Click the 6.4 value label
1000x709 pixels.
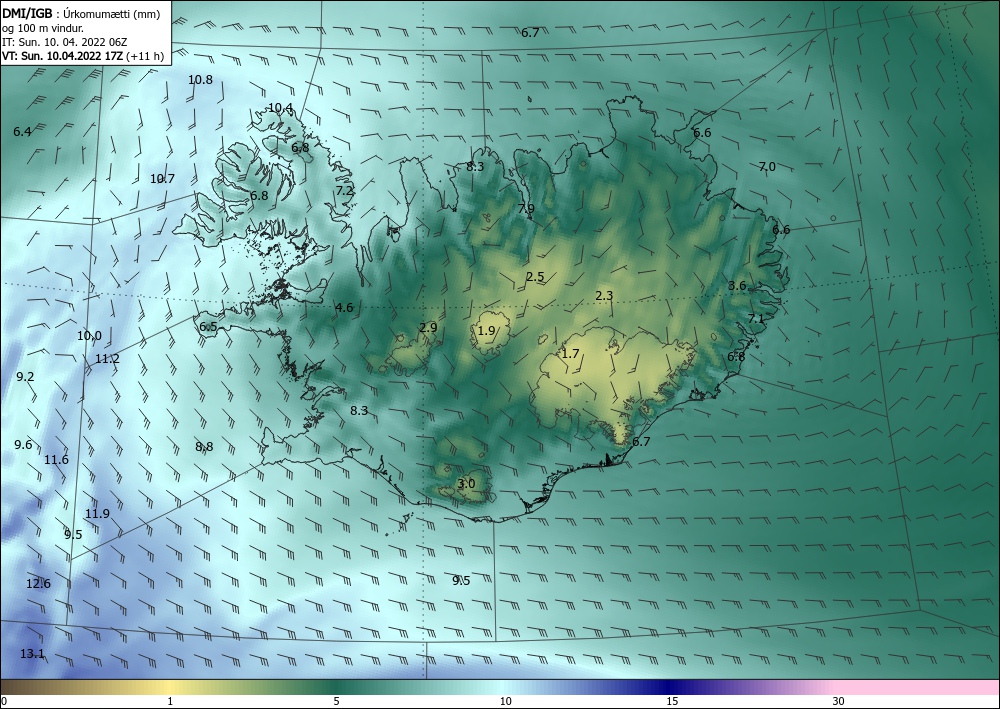pos(22,132)
